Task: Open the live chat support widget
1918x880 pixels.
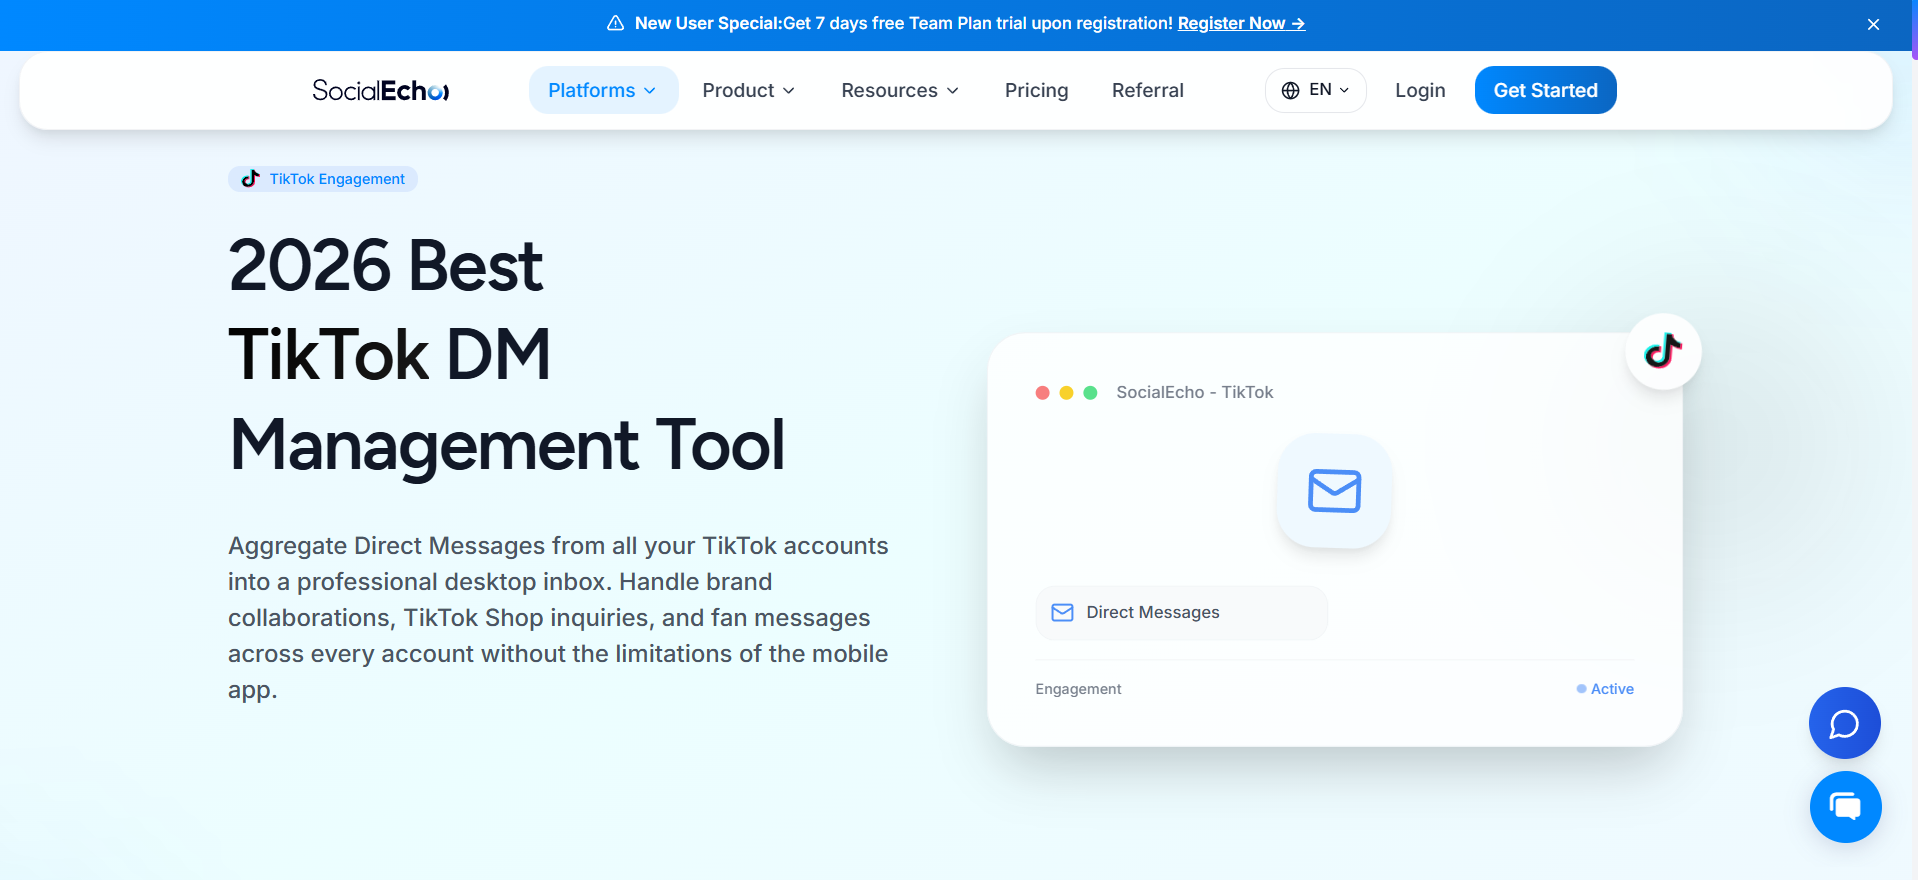Action: pos(1845,807)
